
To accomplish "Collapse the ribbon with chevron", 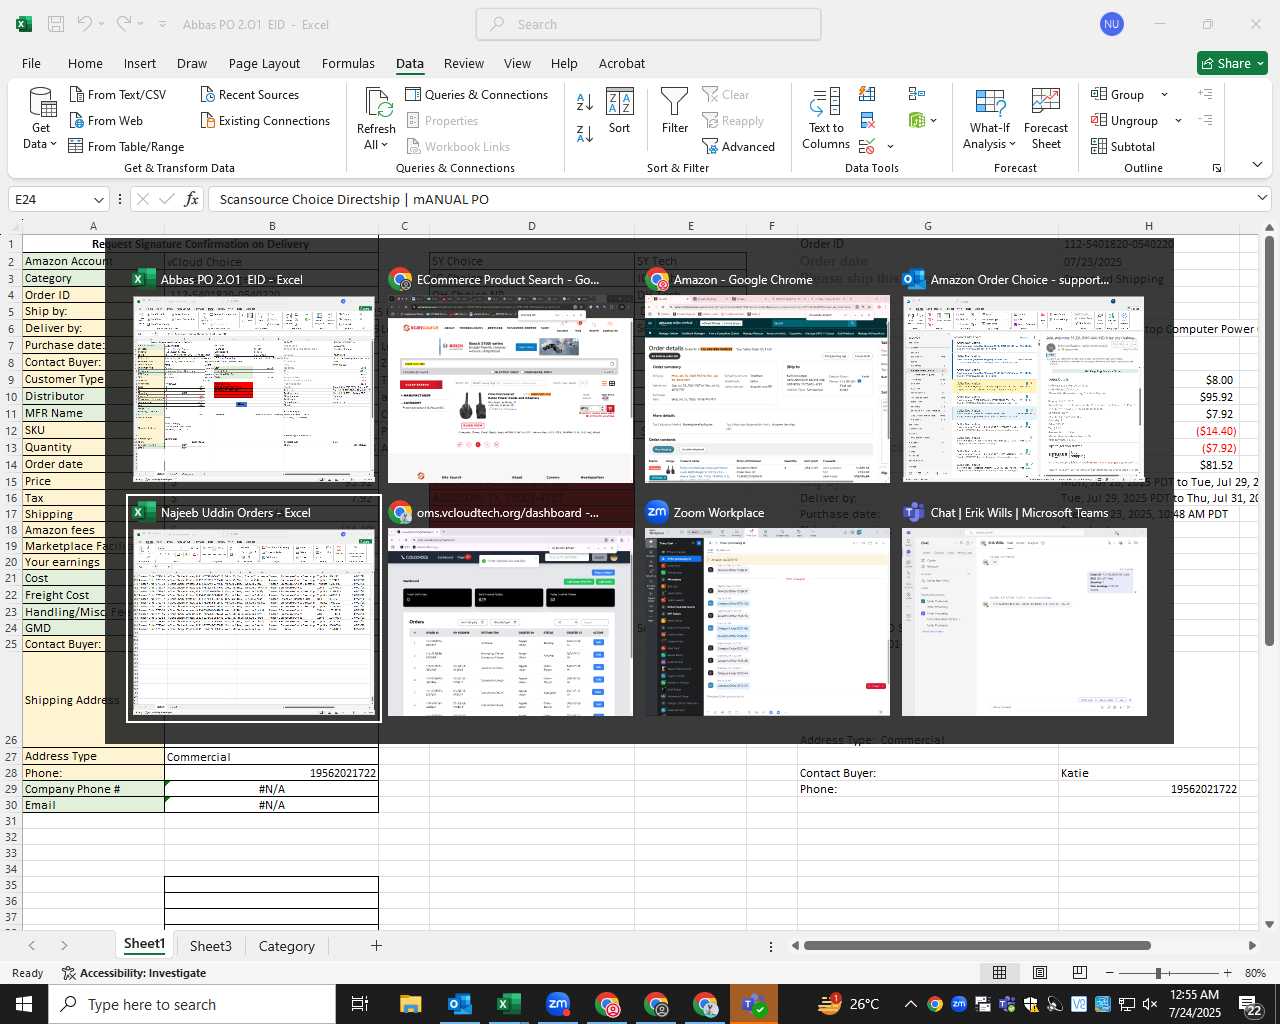I will [x=1258, y=164].
